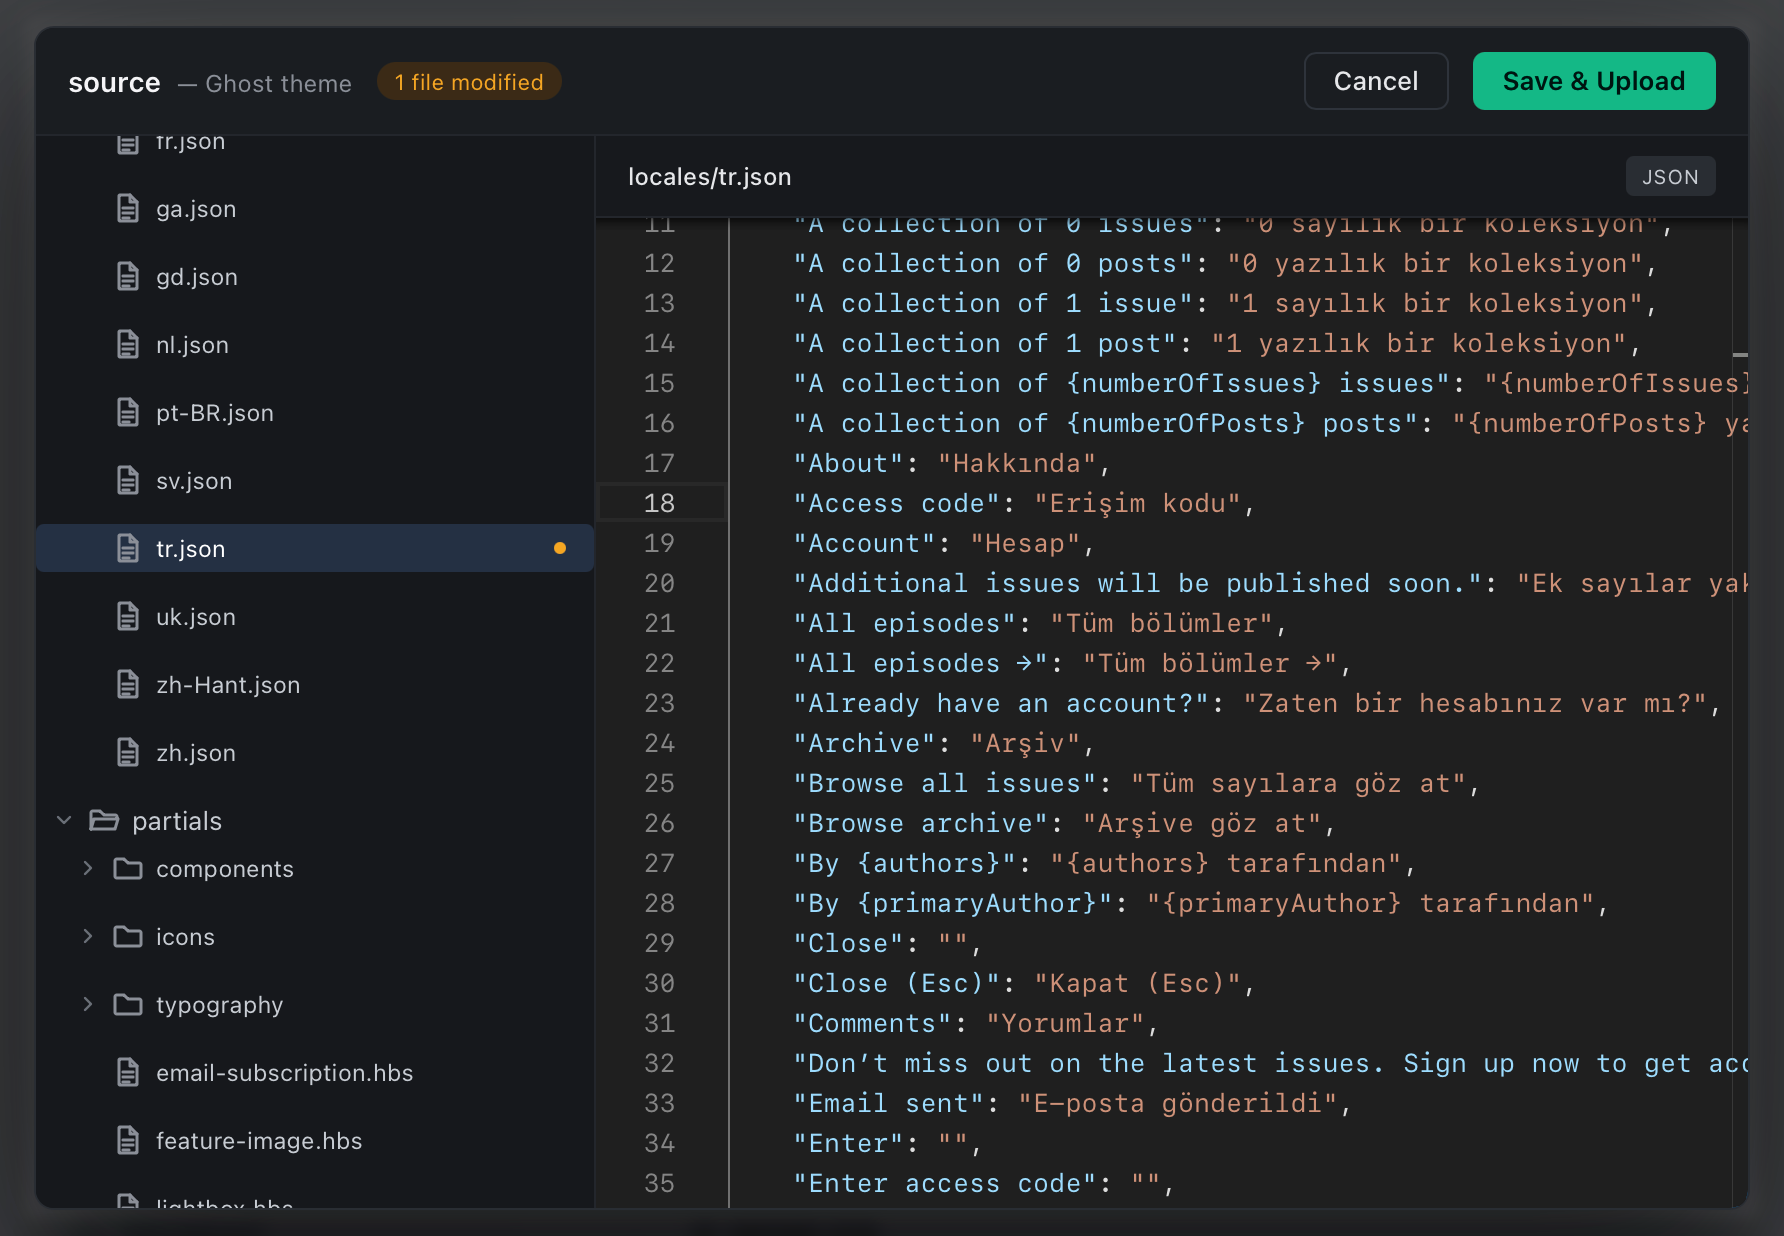Image resolution: width=1784 pixels, height=1236 pixels.
Task: Click the 1 file modified badge
Action: coord(468,82)
